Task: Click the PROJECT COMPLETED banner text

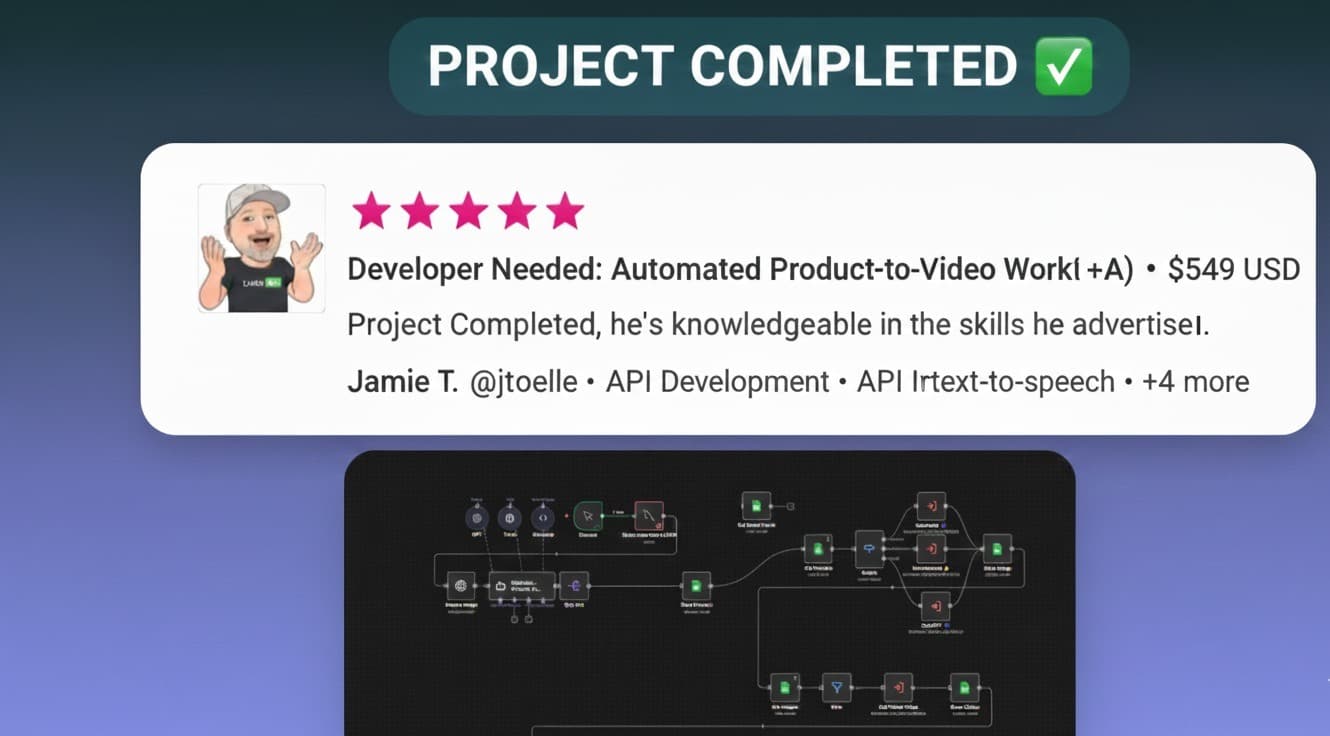Action: [x=722, y=67]
